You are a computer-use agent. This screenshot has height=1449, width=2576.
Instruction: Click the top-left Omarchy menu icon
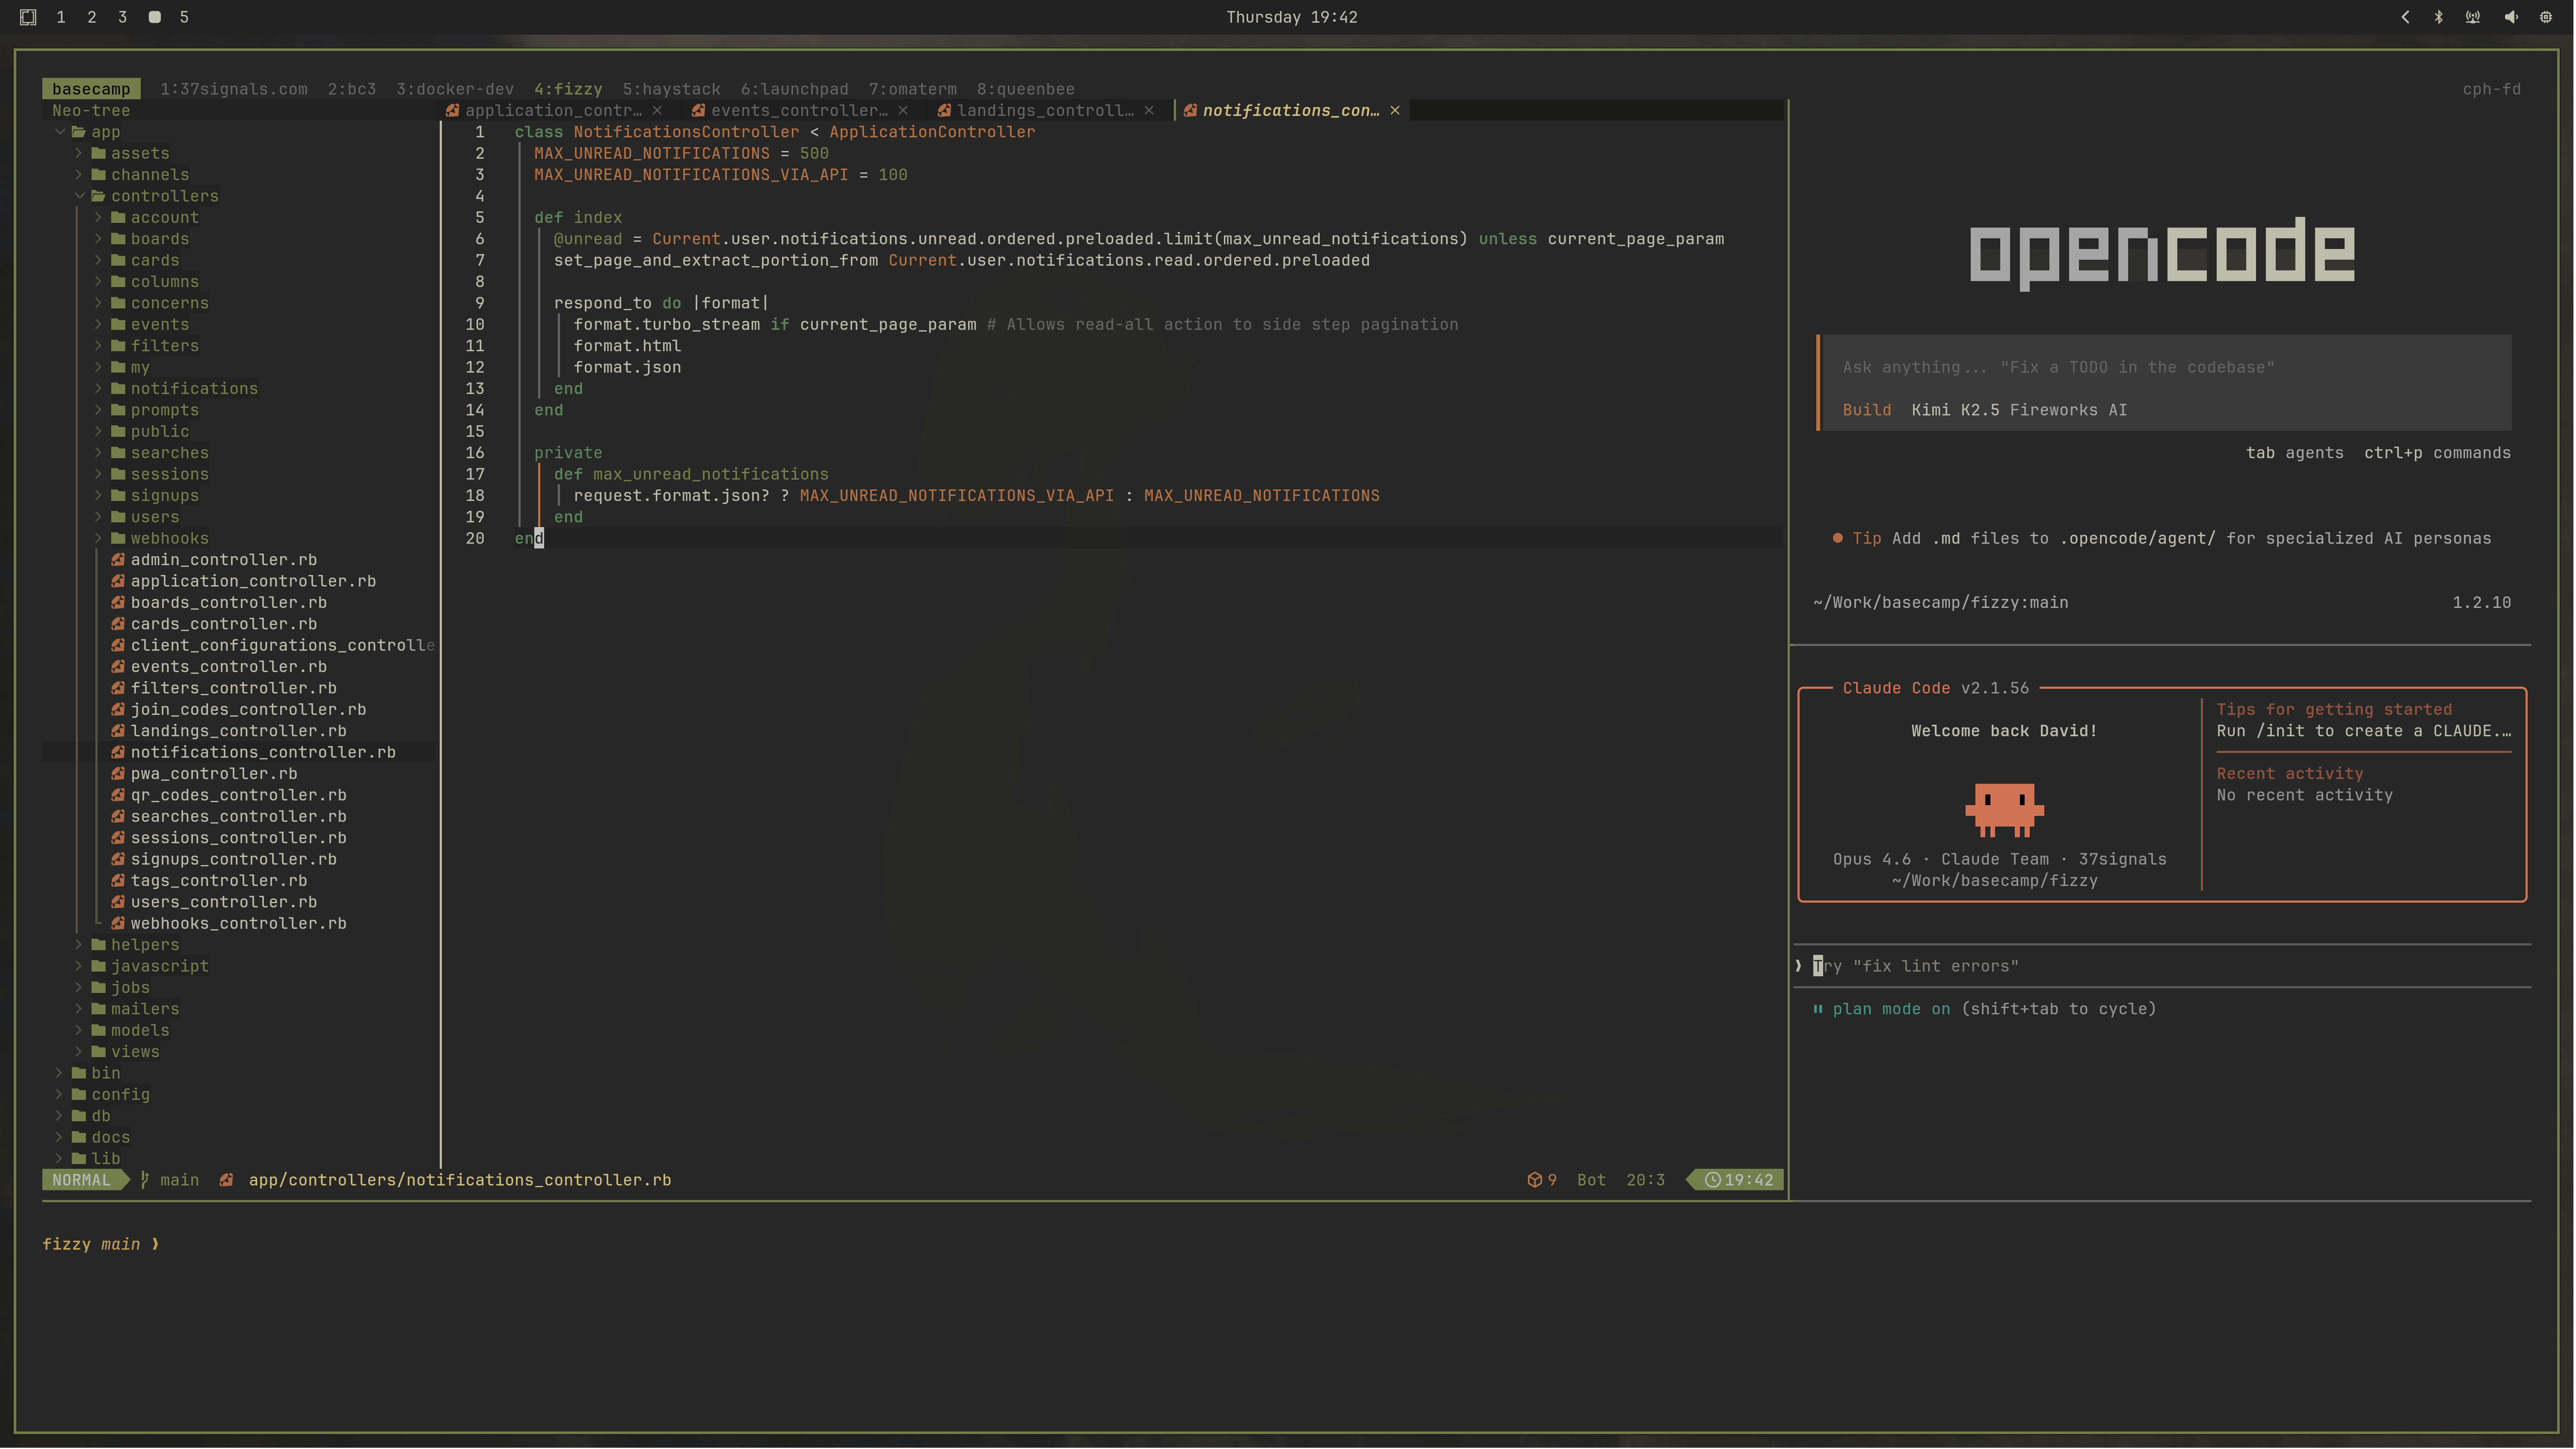point(28,17)
